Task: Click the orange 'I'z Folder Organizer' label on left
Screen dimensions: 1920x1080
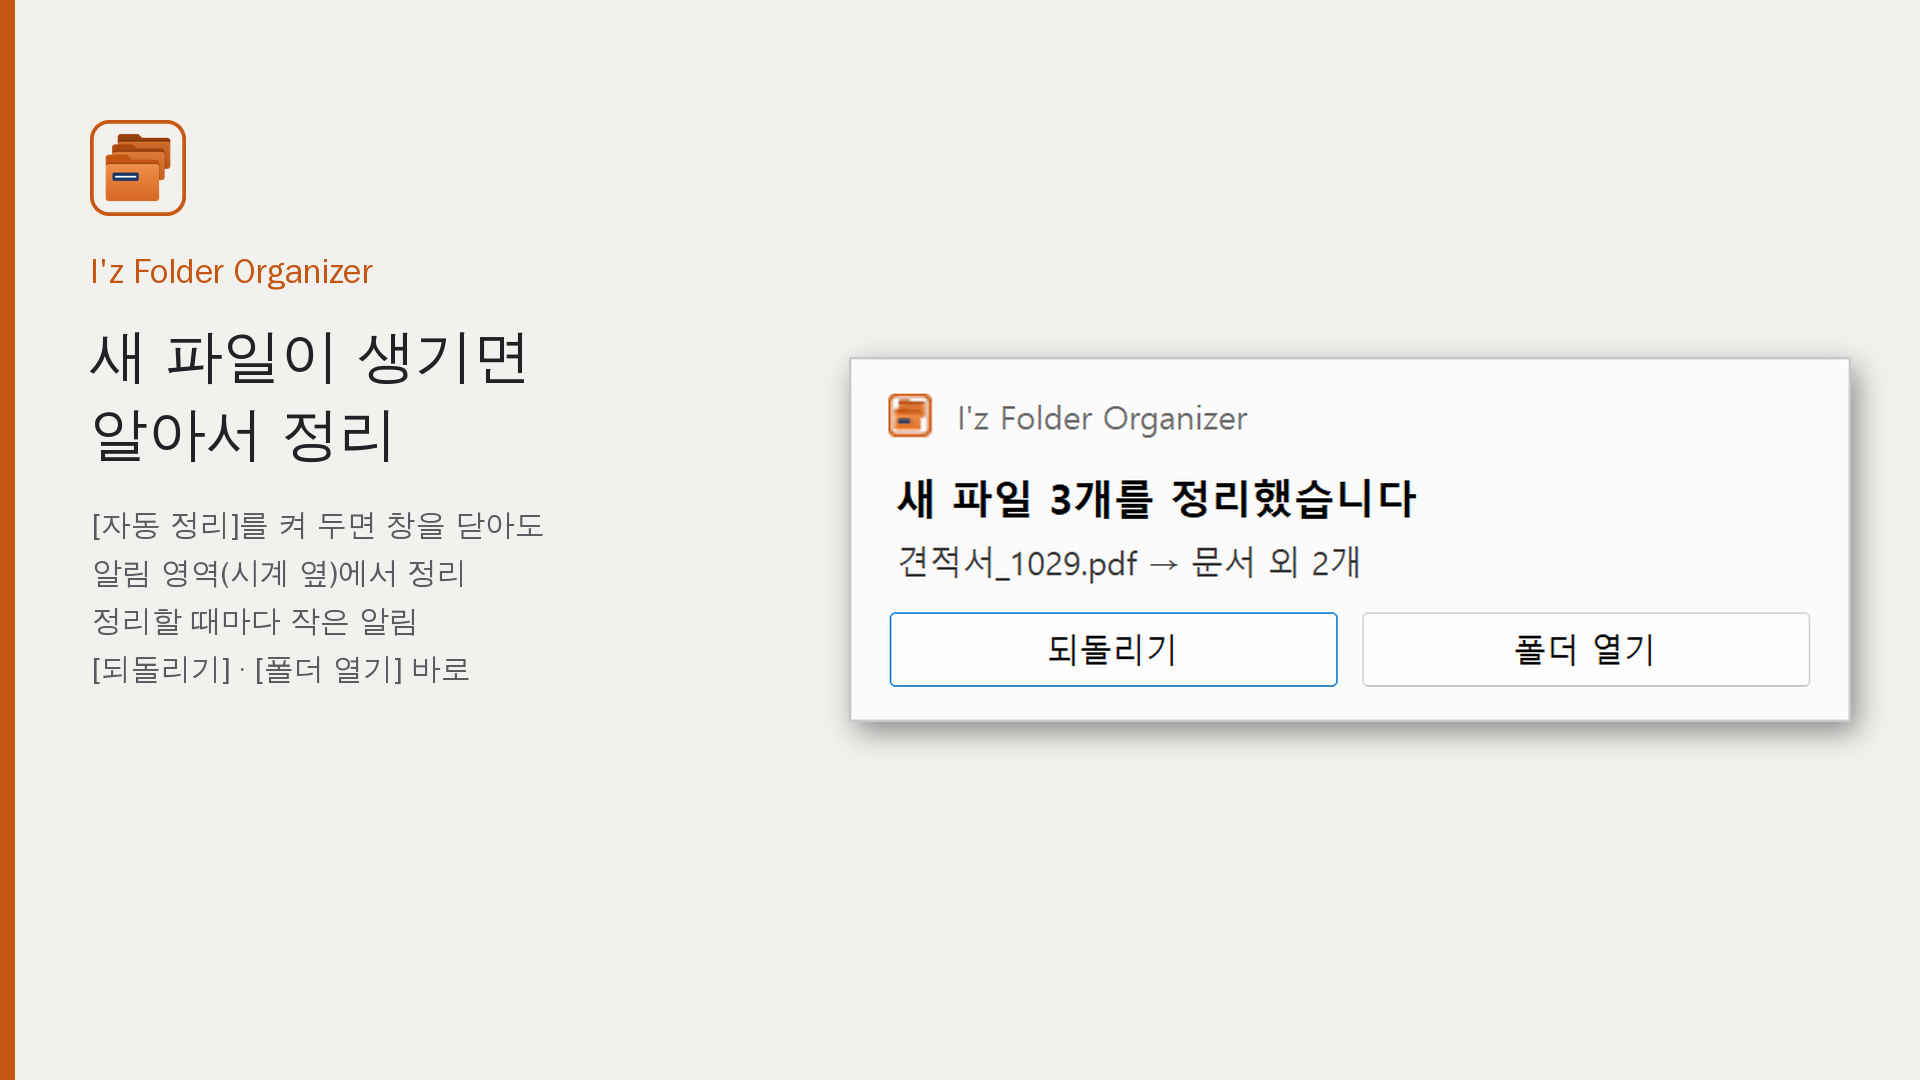Action: pyautogui.click(x=231, y=272)
